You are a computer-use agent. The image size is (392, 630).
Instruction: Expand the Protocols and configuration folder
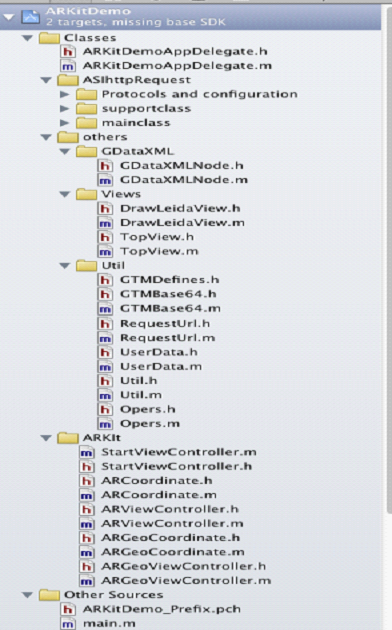click(64, 94)
